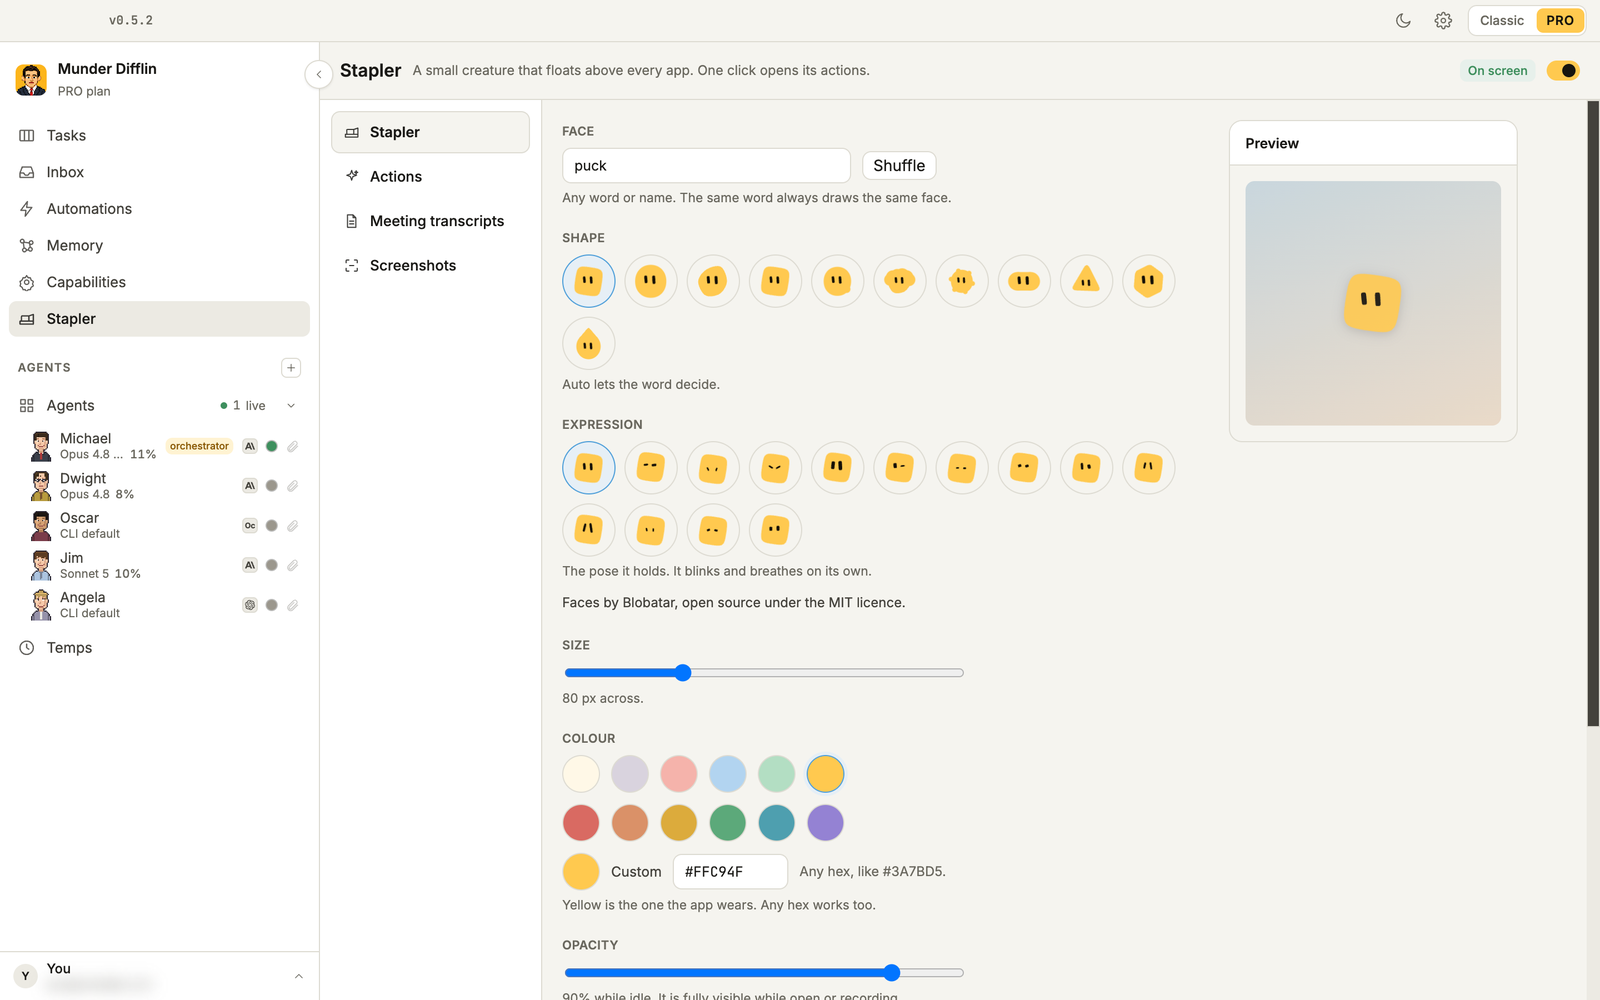Toggle the grey status dot for Dwight
Viewport: 1600px width, 1000px height.
(x=271, y=486)
